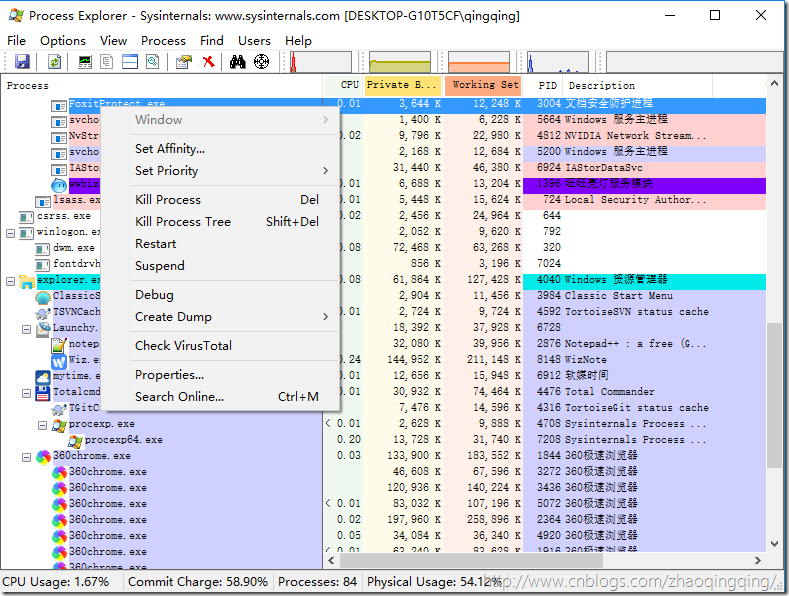The image size is (789, 596).
Task: Collapse the parent 360chrome.exe tree node
Action: (26, 458)
